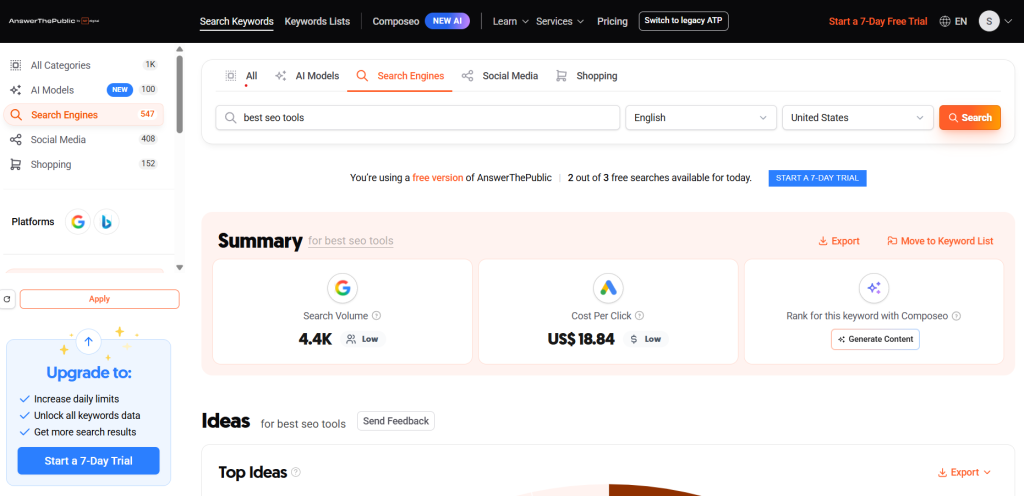Image resolution: width=1024 pixels, height=496 pixels.
Task: Open the Top Ideas Export dropdown
Action: coord(964,472)
